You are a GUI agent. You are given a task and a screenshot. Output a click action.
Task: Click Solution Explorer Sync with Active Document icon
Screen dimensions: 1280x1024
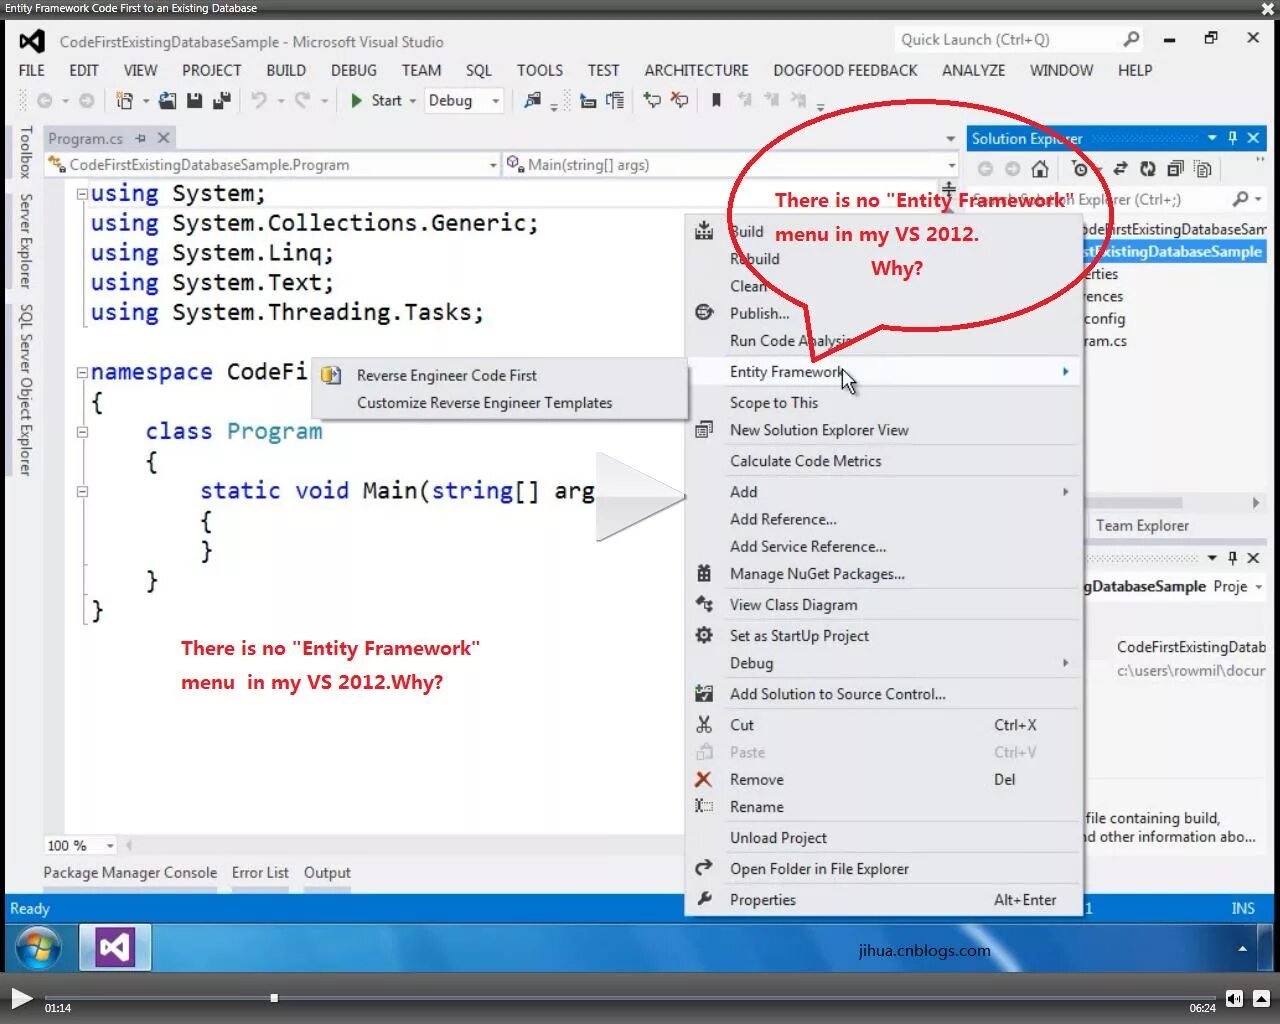(x=1120, y=169)
